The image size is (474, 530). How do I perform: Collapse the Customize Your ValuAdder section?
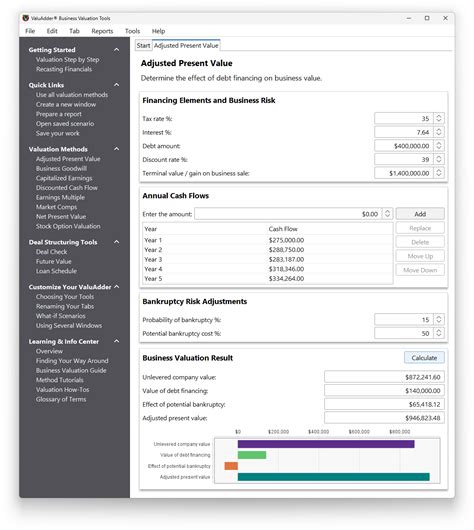117,287
